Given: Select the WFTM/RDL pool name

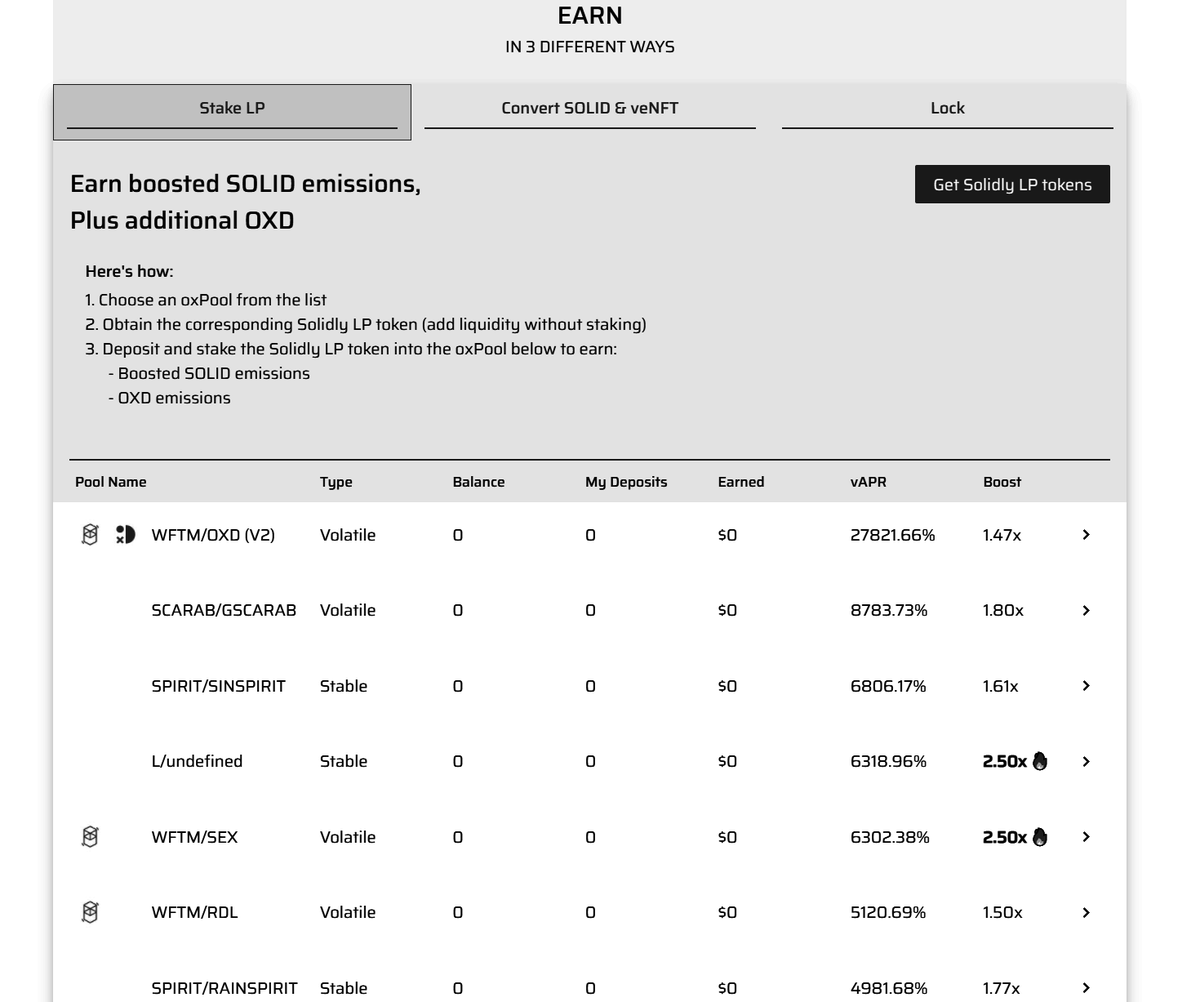Looking at the screenshot, I should click(195, 912).
